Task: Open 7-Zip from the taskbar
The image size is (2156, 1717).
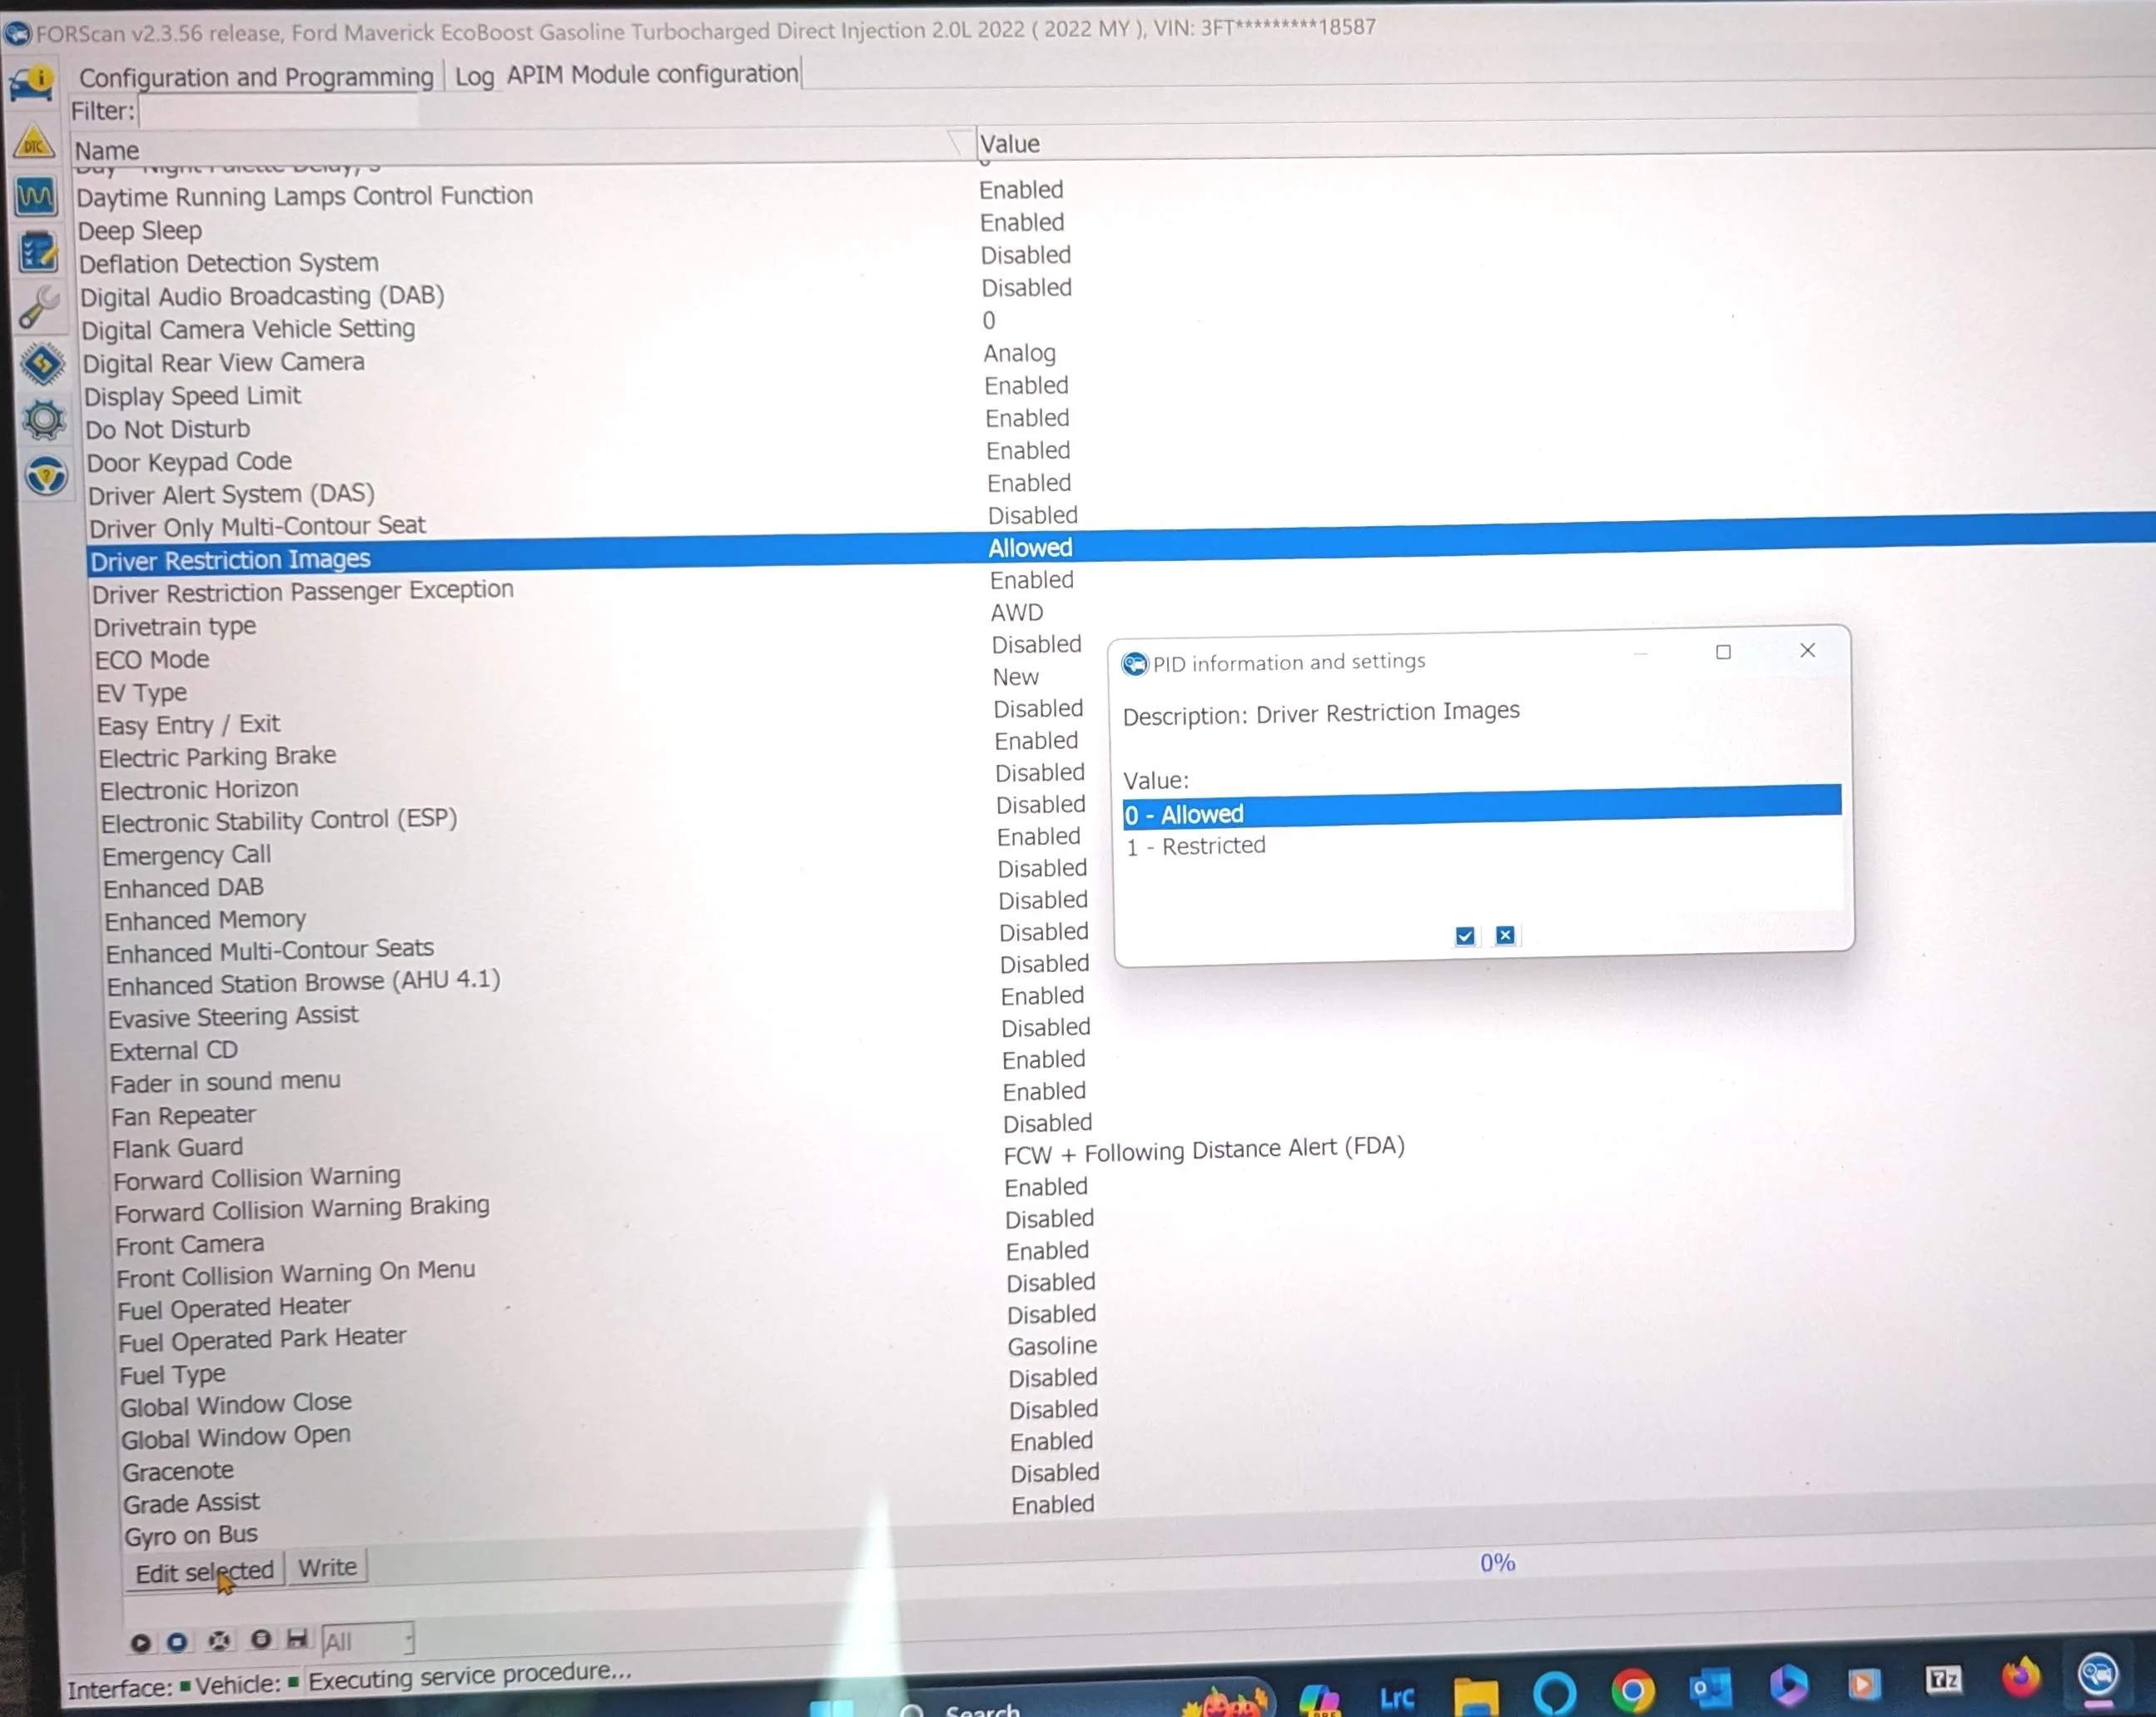Action: [x=1943, y=1680]
